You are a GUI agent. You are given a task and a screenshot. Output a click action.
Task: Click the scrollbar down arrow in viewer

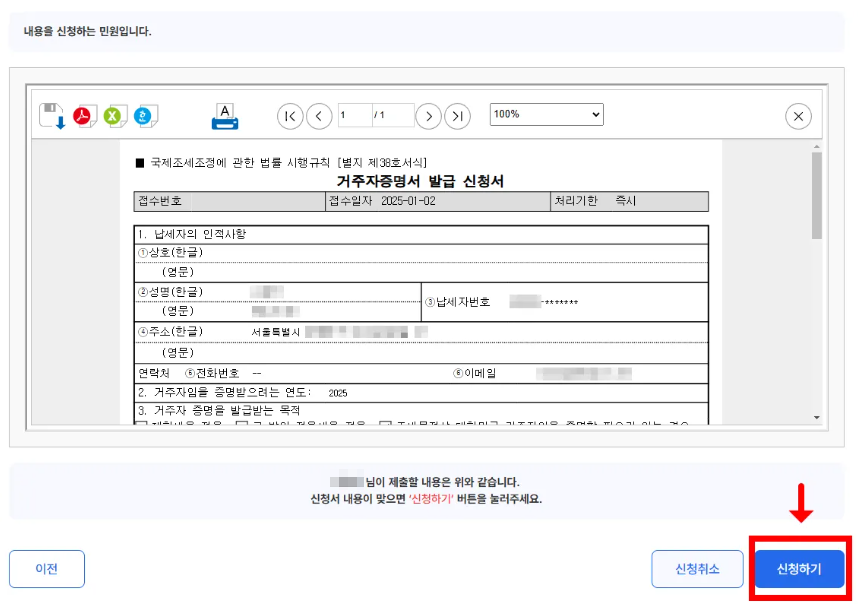817,418
